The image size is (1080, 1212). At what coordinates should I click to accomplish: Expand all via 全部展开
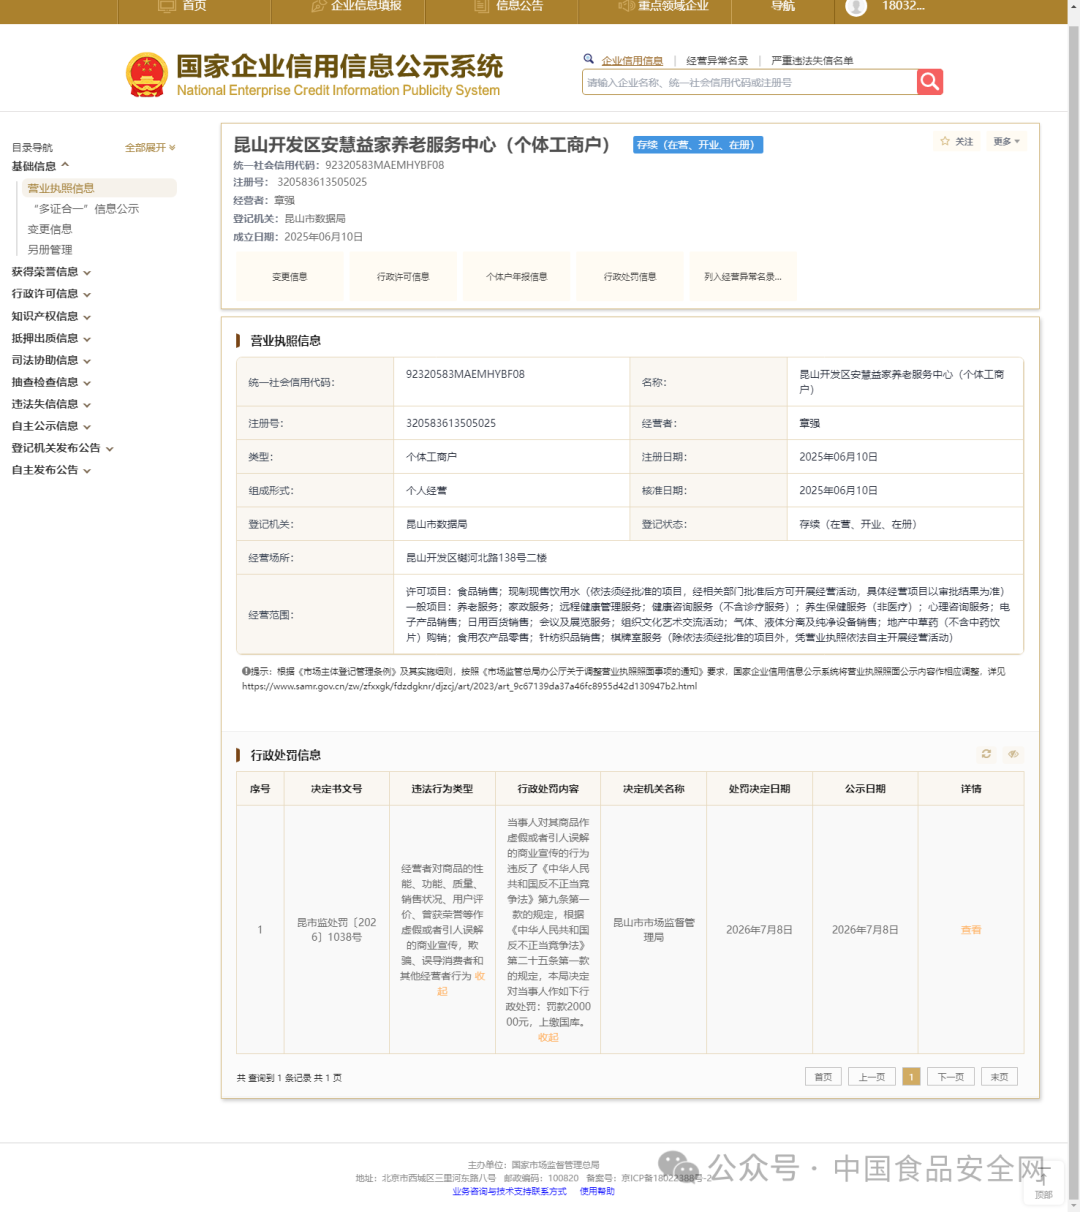(x=150, y=147)
